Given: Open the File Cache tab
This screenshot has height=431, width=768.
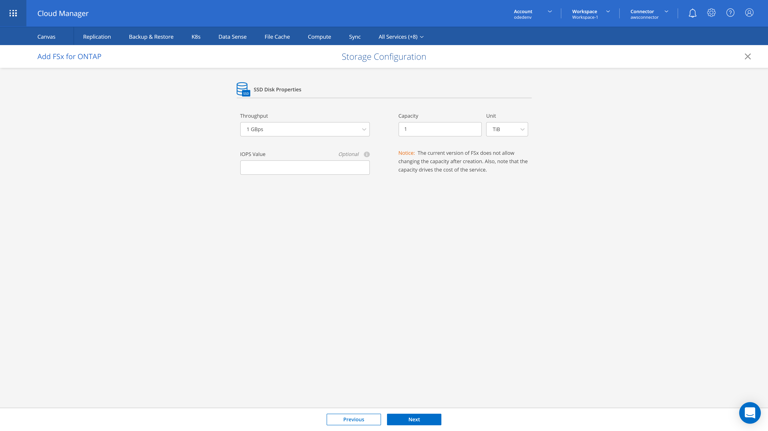Looking at the screenshot, I should [277, 37].
